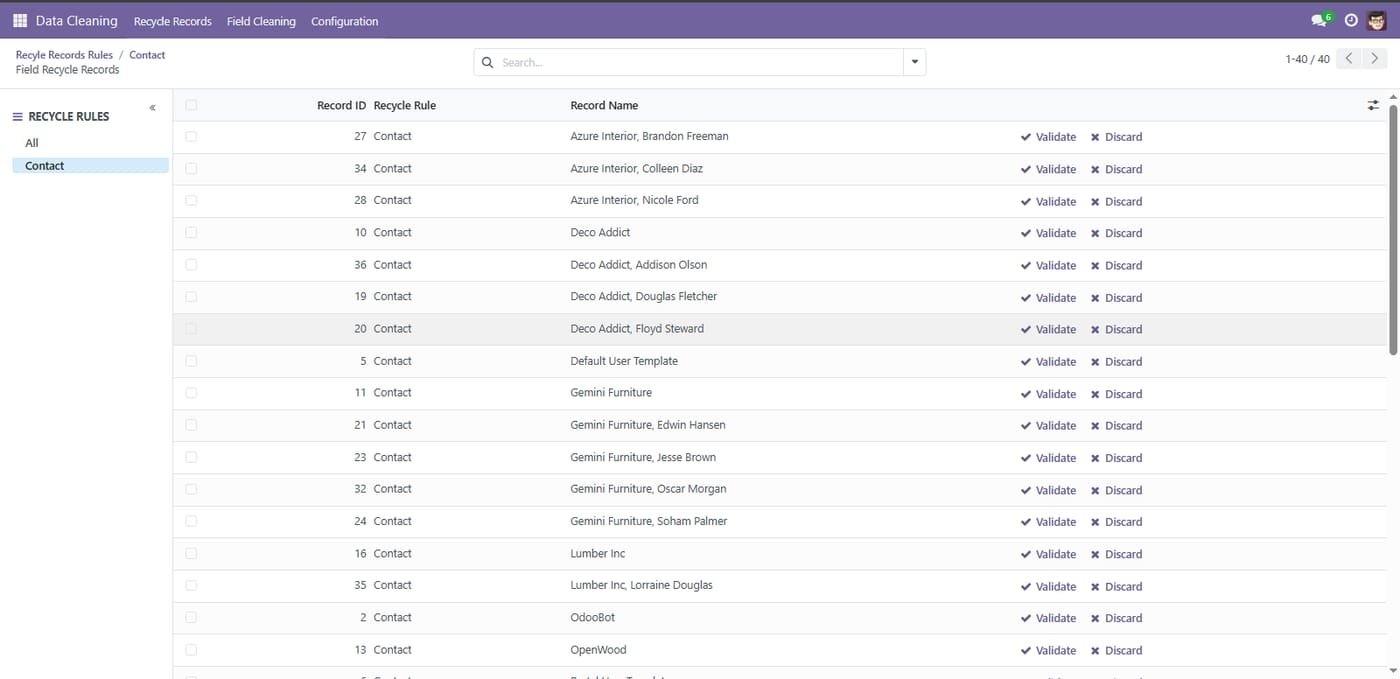Validate Gemini Furniture, Edwin Hansen record
Image resolution: width=1400 pixels, height=679 pixels.
pyautogui.click(x=1048, y=426)
